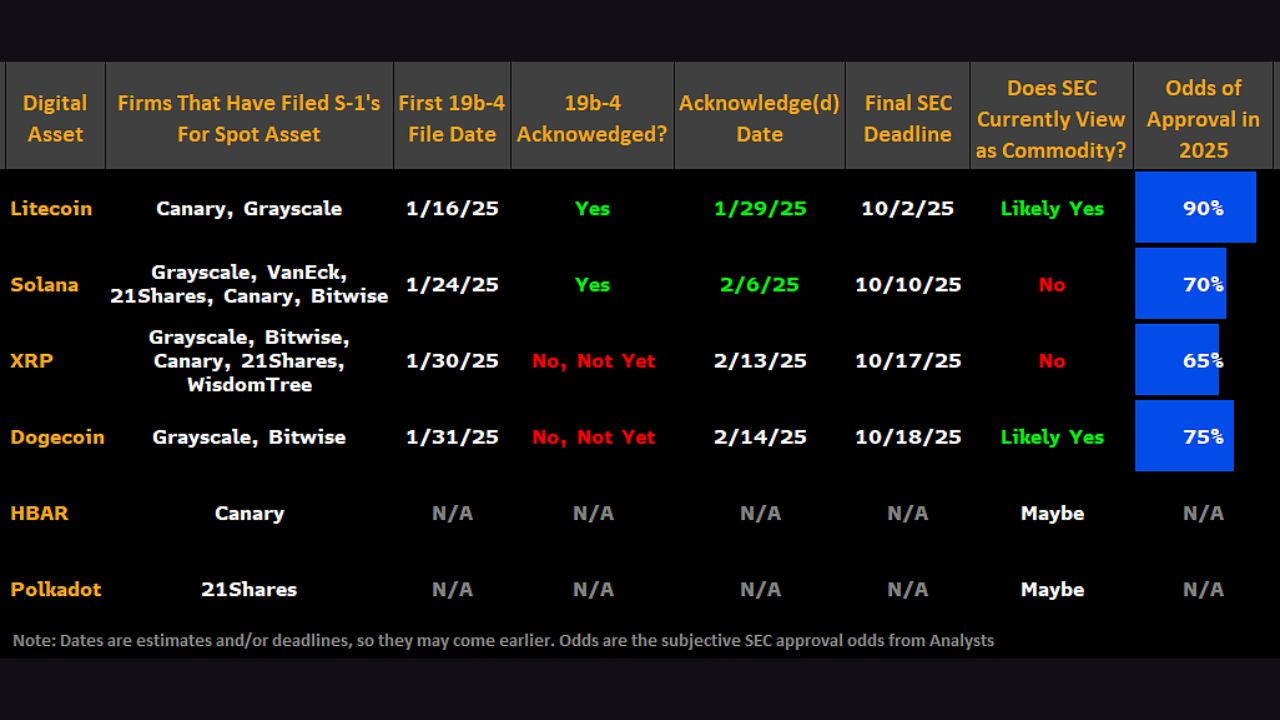Select Dogecoin's Likely Yes commodity view

pyautogui.click(x=1052, y=436)
